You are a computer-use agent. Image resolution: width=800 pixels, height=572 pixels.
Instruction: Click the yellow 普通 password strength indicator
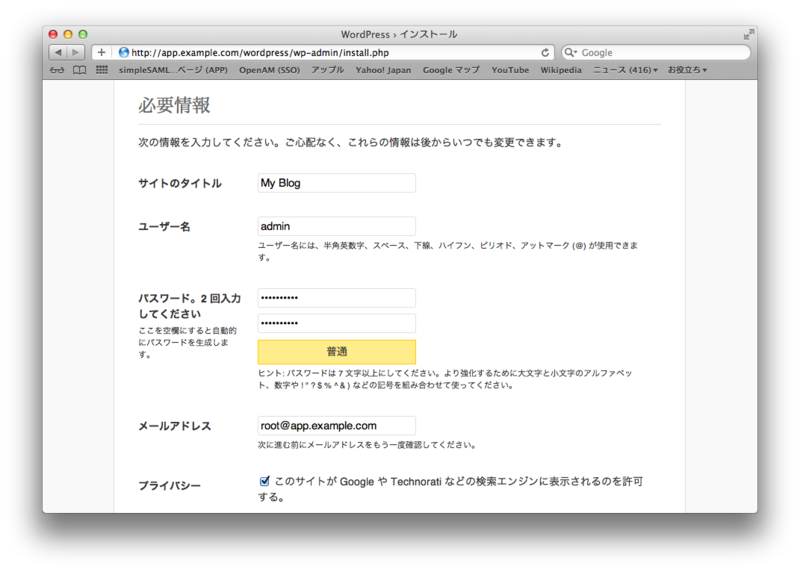[336, 352]
